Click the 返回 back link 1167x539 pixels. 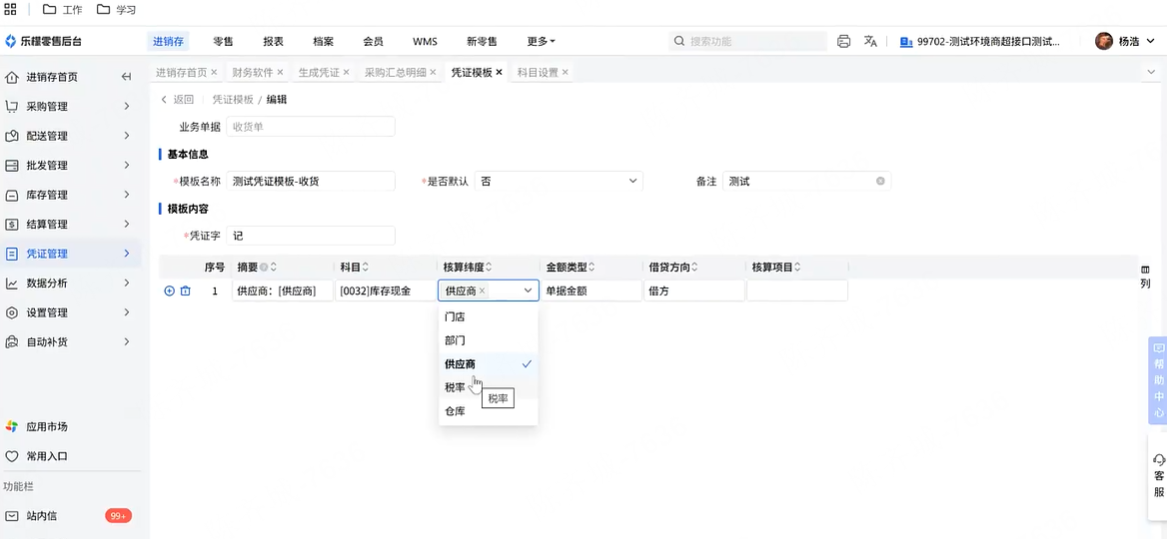pos(177,100)
